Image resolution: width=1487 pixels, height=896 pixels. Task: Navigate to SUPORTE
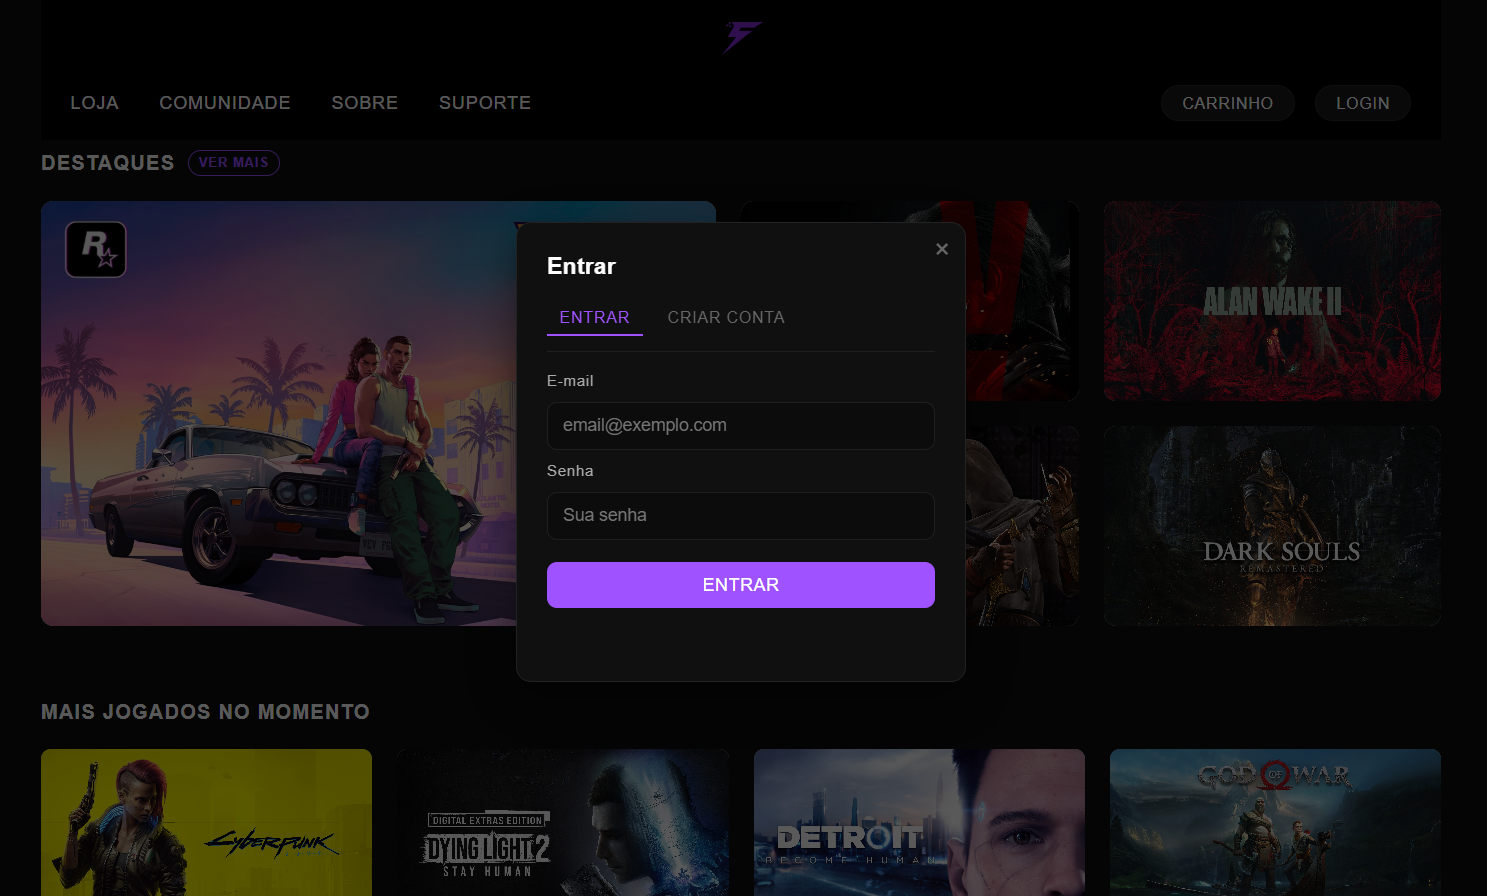pos(485,103)
